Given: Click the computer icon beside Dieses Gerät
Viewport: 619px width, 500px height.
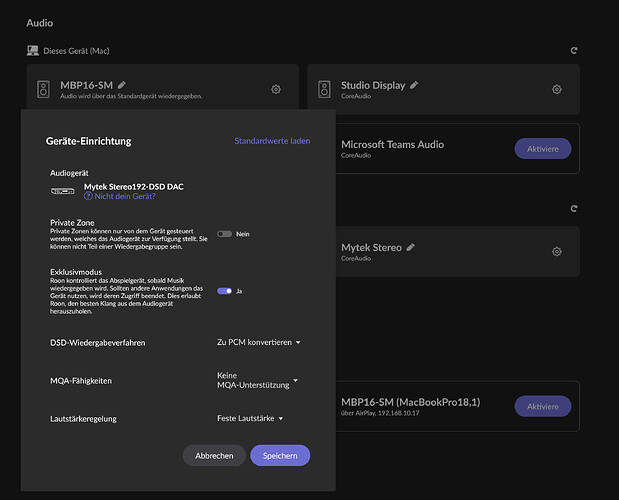Looking at the screenshot, I should [33, 51].
